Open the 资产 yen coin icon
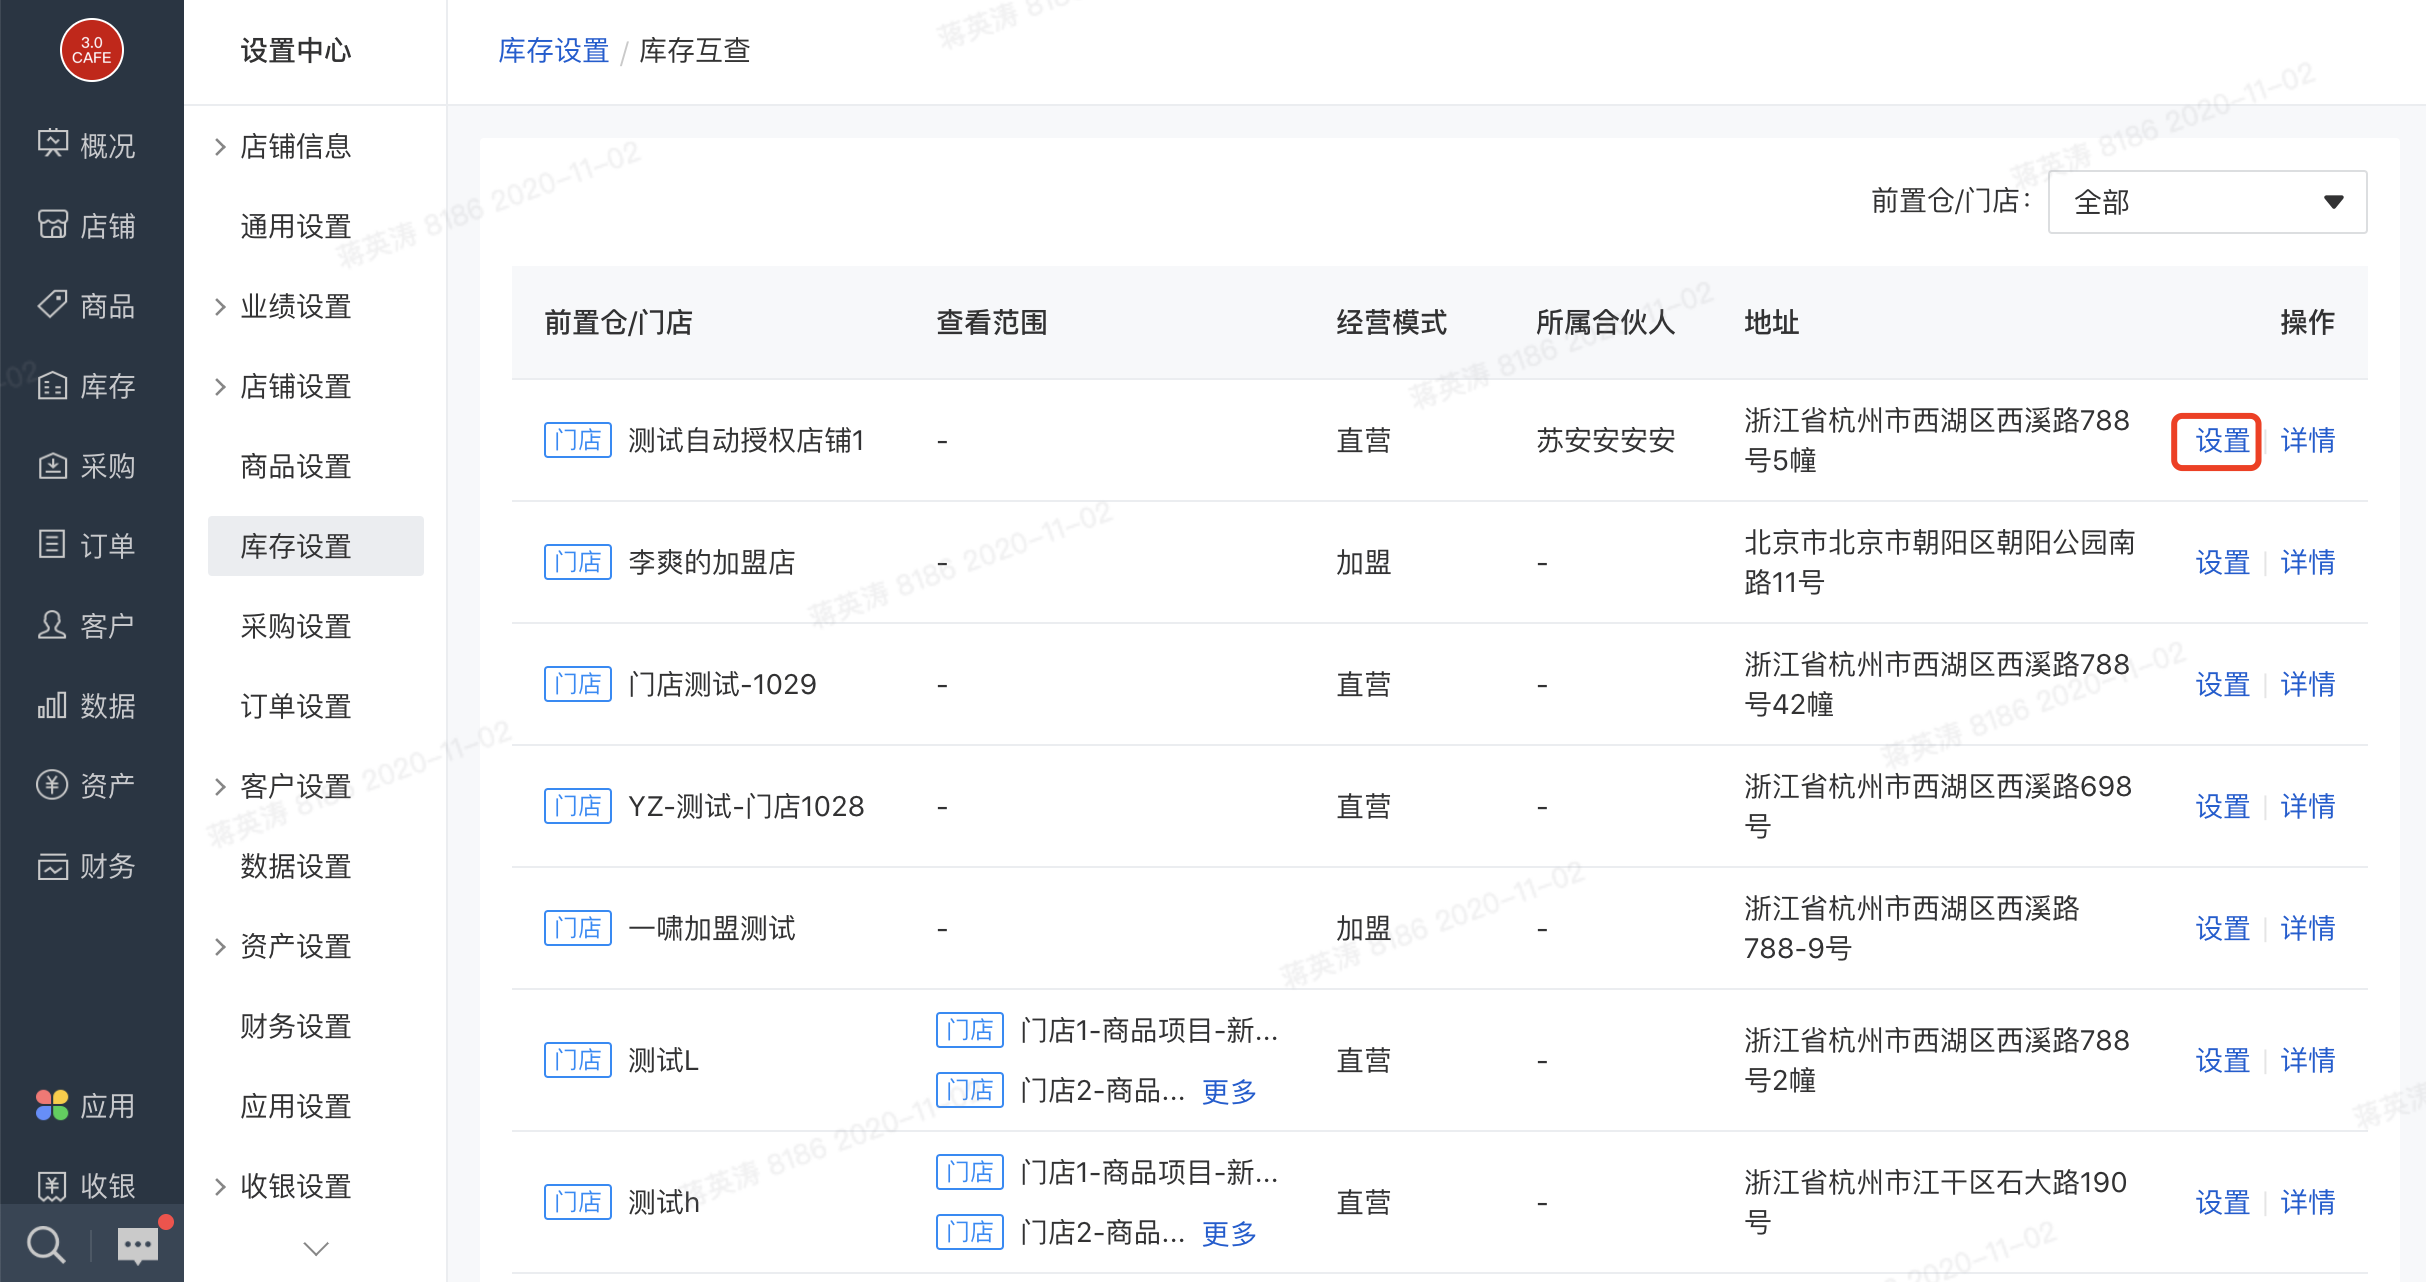 tap(53, 786)
